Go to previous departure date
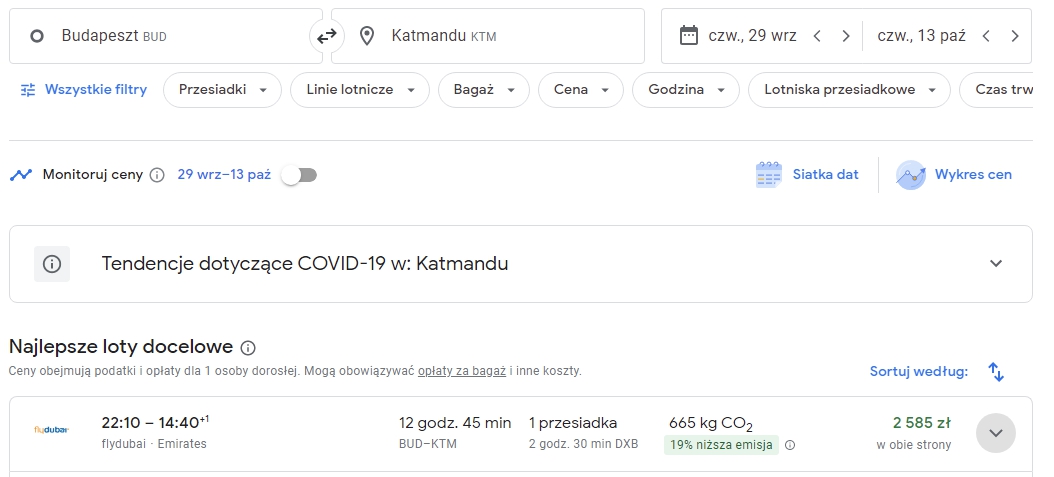The height and width of the screenshot is (477, 1054). pyautogui.click(x=817, y=36)
